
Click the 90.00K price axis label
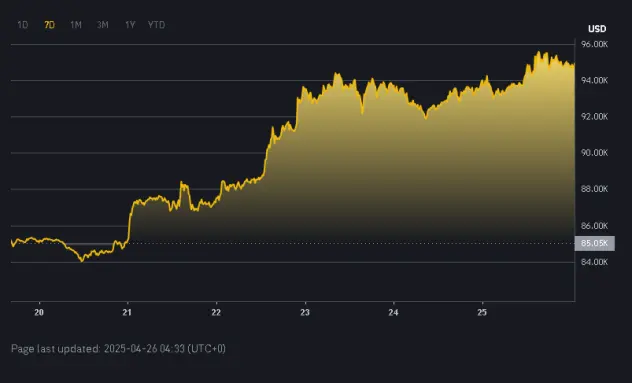594,153
